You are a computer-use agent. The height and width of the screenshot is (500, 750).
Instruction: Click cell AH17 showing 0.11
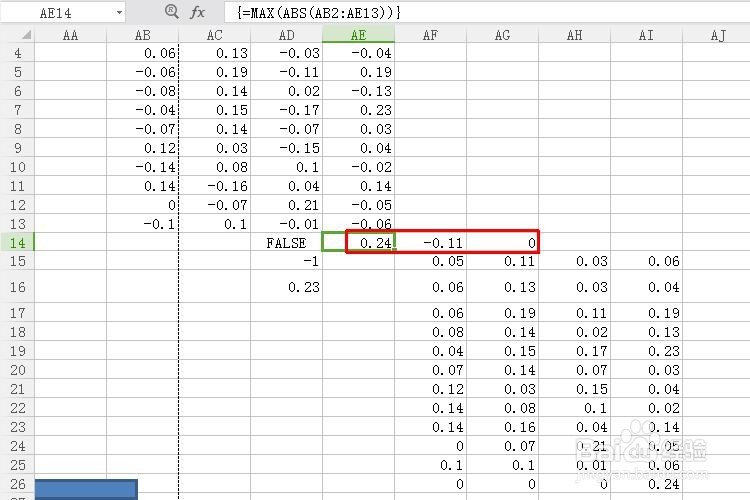574,313
